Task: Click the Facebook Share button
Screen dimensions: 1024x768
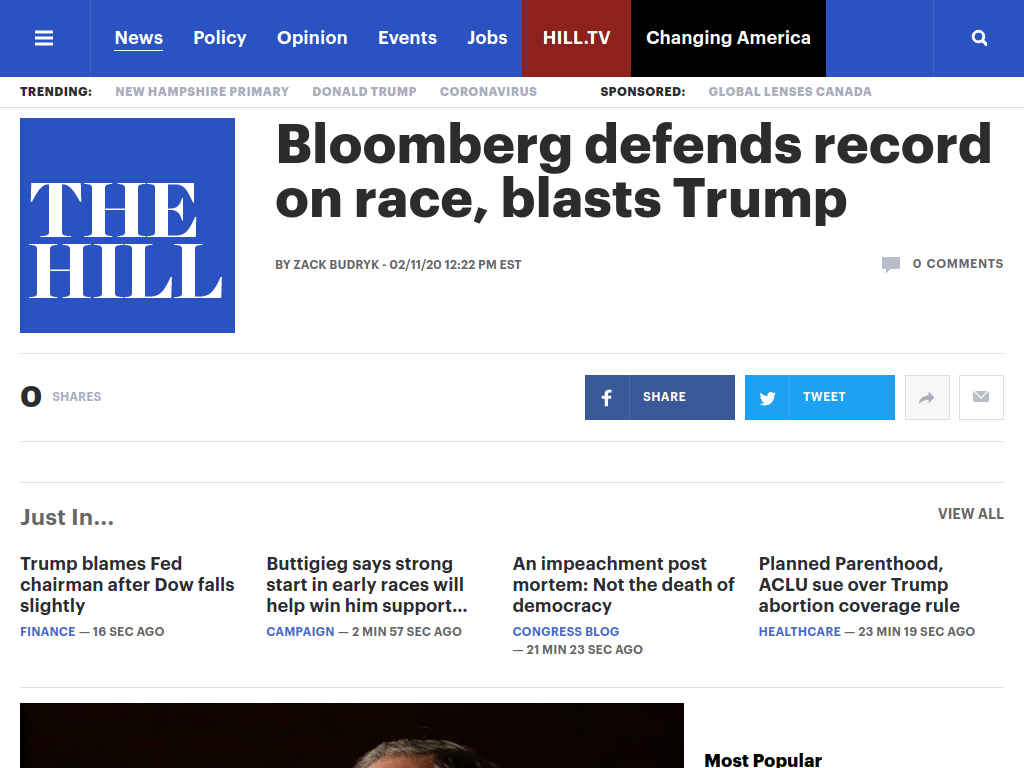Action: pos(660,397)
